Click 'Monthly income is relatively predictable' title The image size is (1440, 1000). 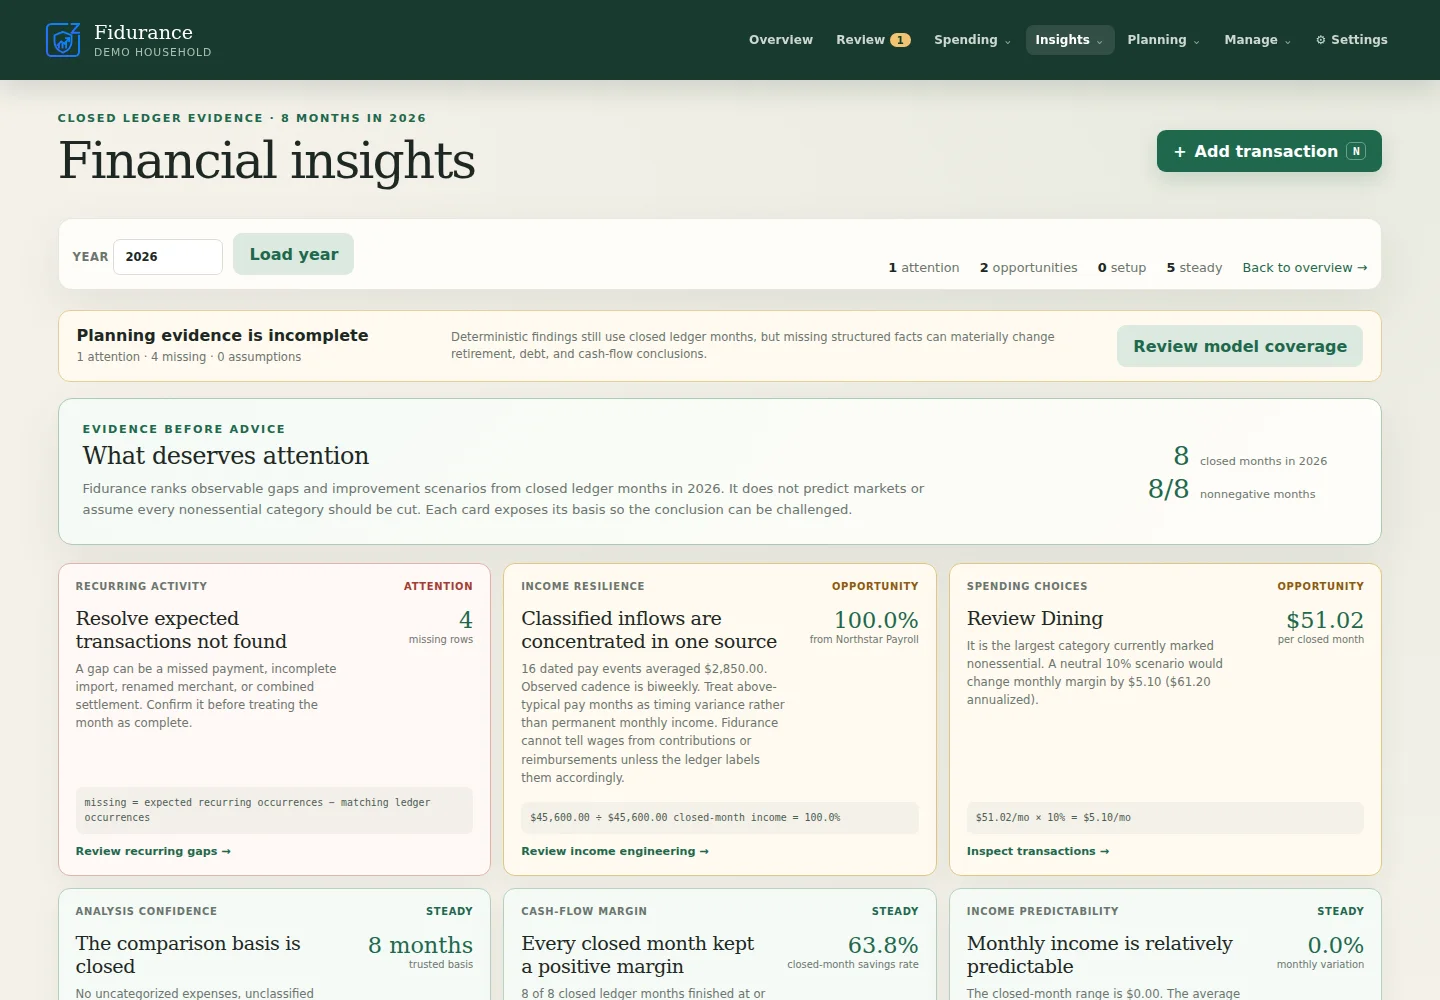1100,955
